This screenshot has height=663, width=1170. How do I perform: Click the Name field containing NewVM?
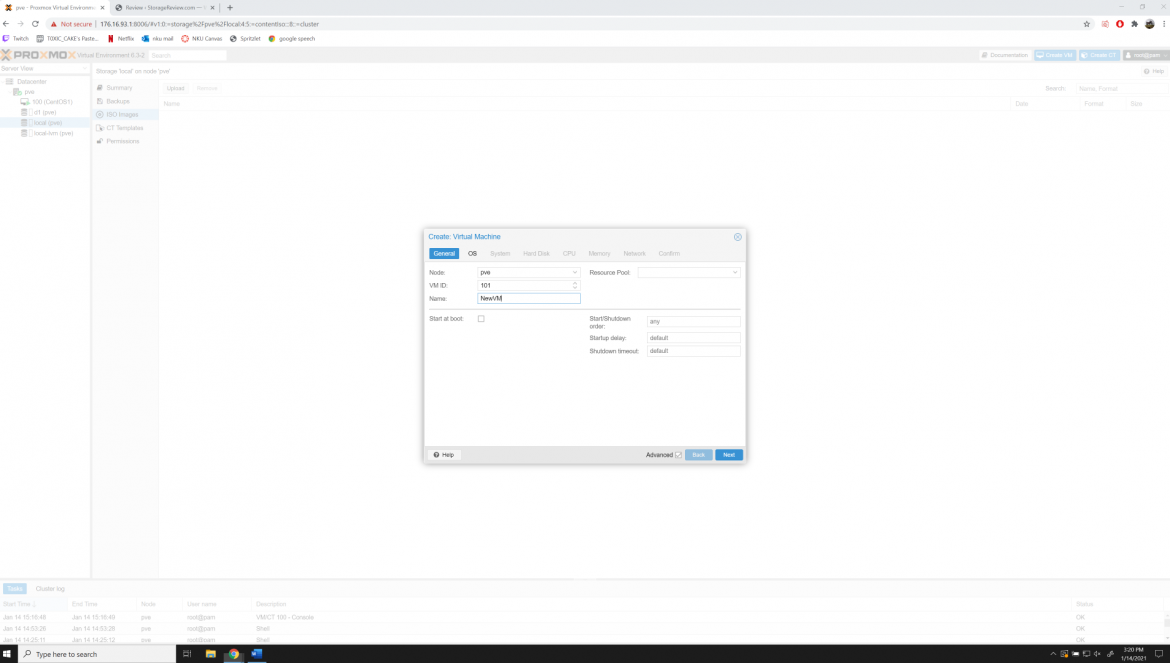tap(528, 298)
